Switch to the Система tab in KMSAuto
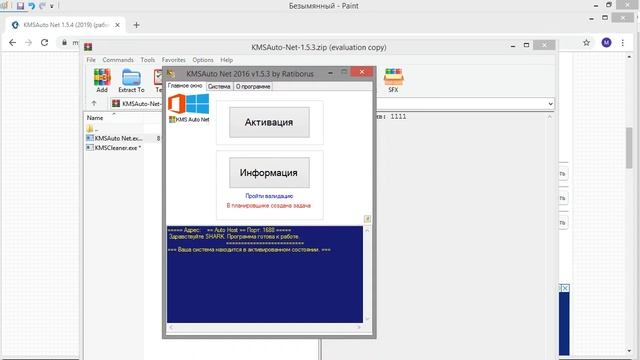The width and height of the screenshot is (640, 360). [x=219, y=87]
